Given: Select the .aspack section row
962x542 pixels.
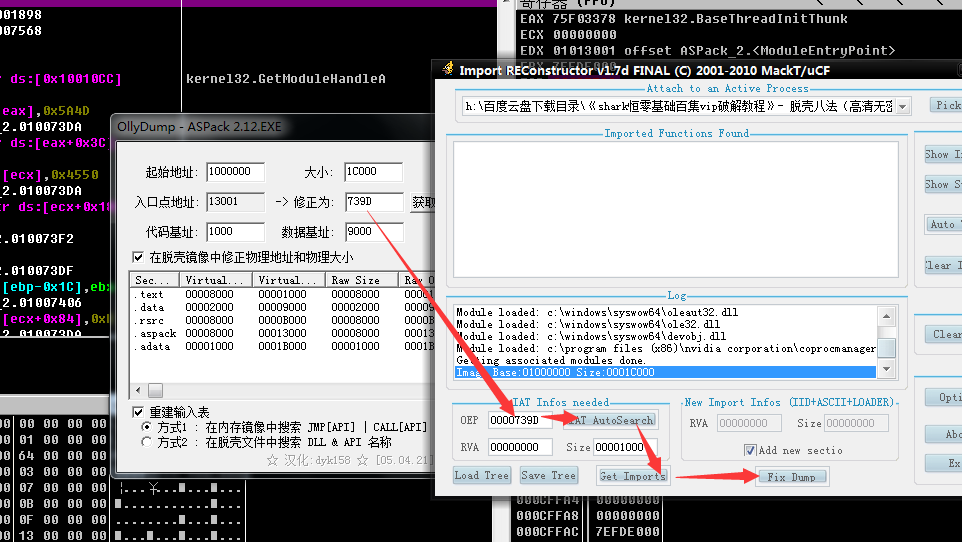Looking at the screenshot, I should pos(155,333).
